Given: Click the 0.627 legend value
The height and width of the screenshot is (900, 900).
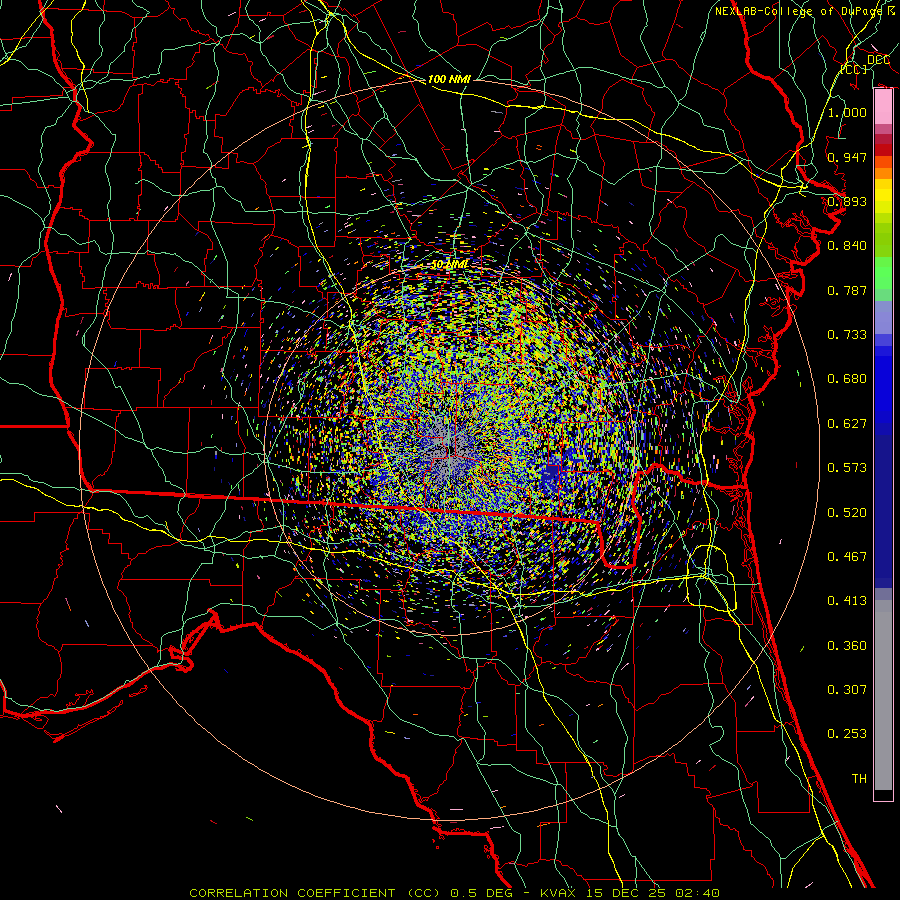Looking at the screenshot, I should [847, 423].
